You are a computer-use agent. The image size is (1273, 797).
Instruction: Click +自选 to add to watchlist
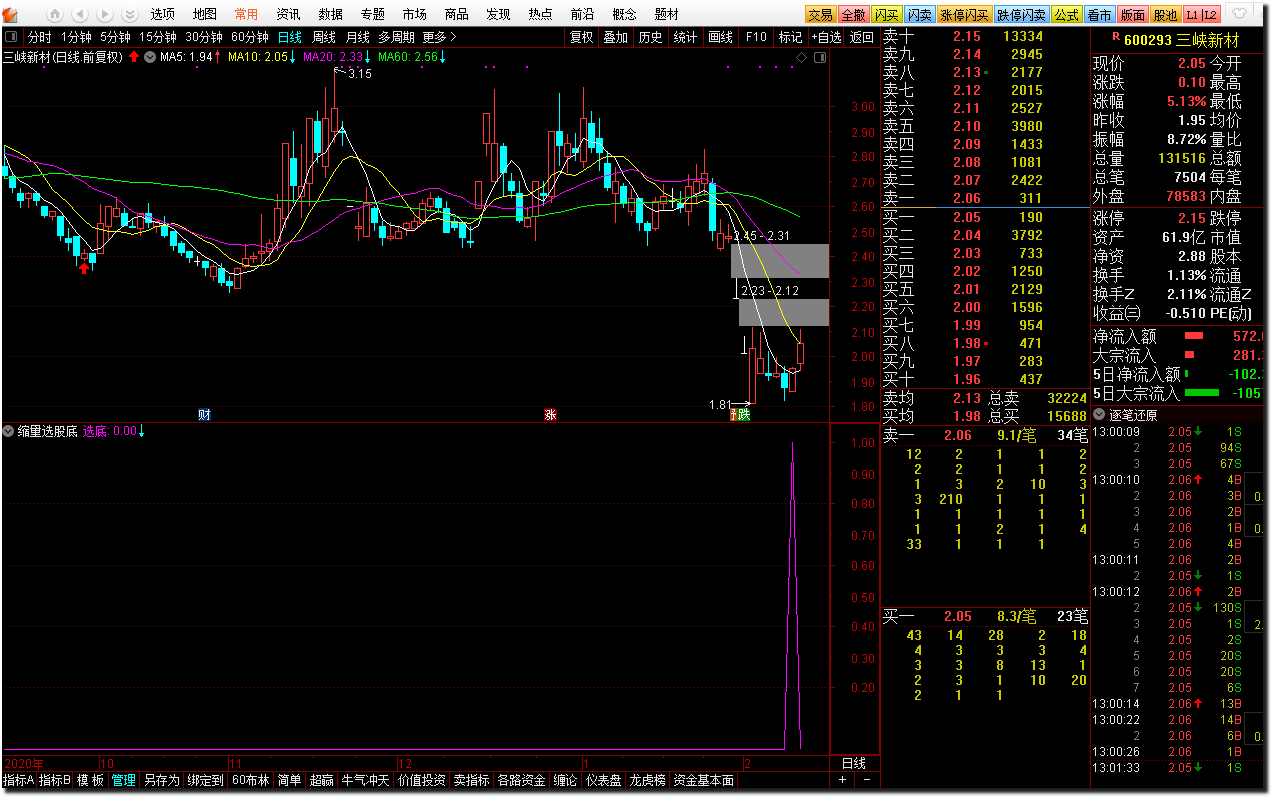(x=826, y=37)
